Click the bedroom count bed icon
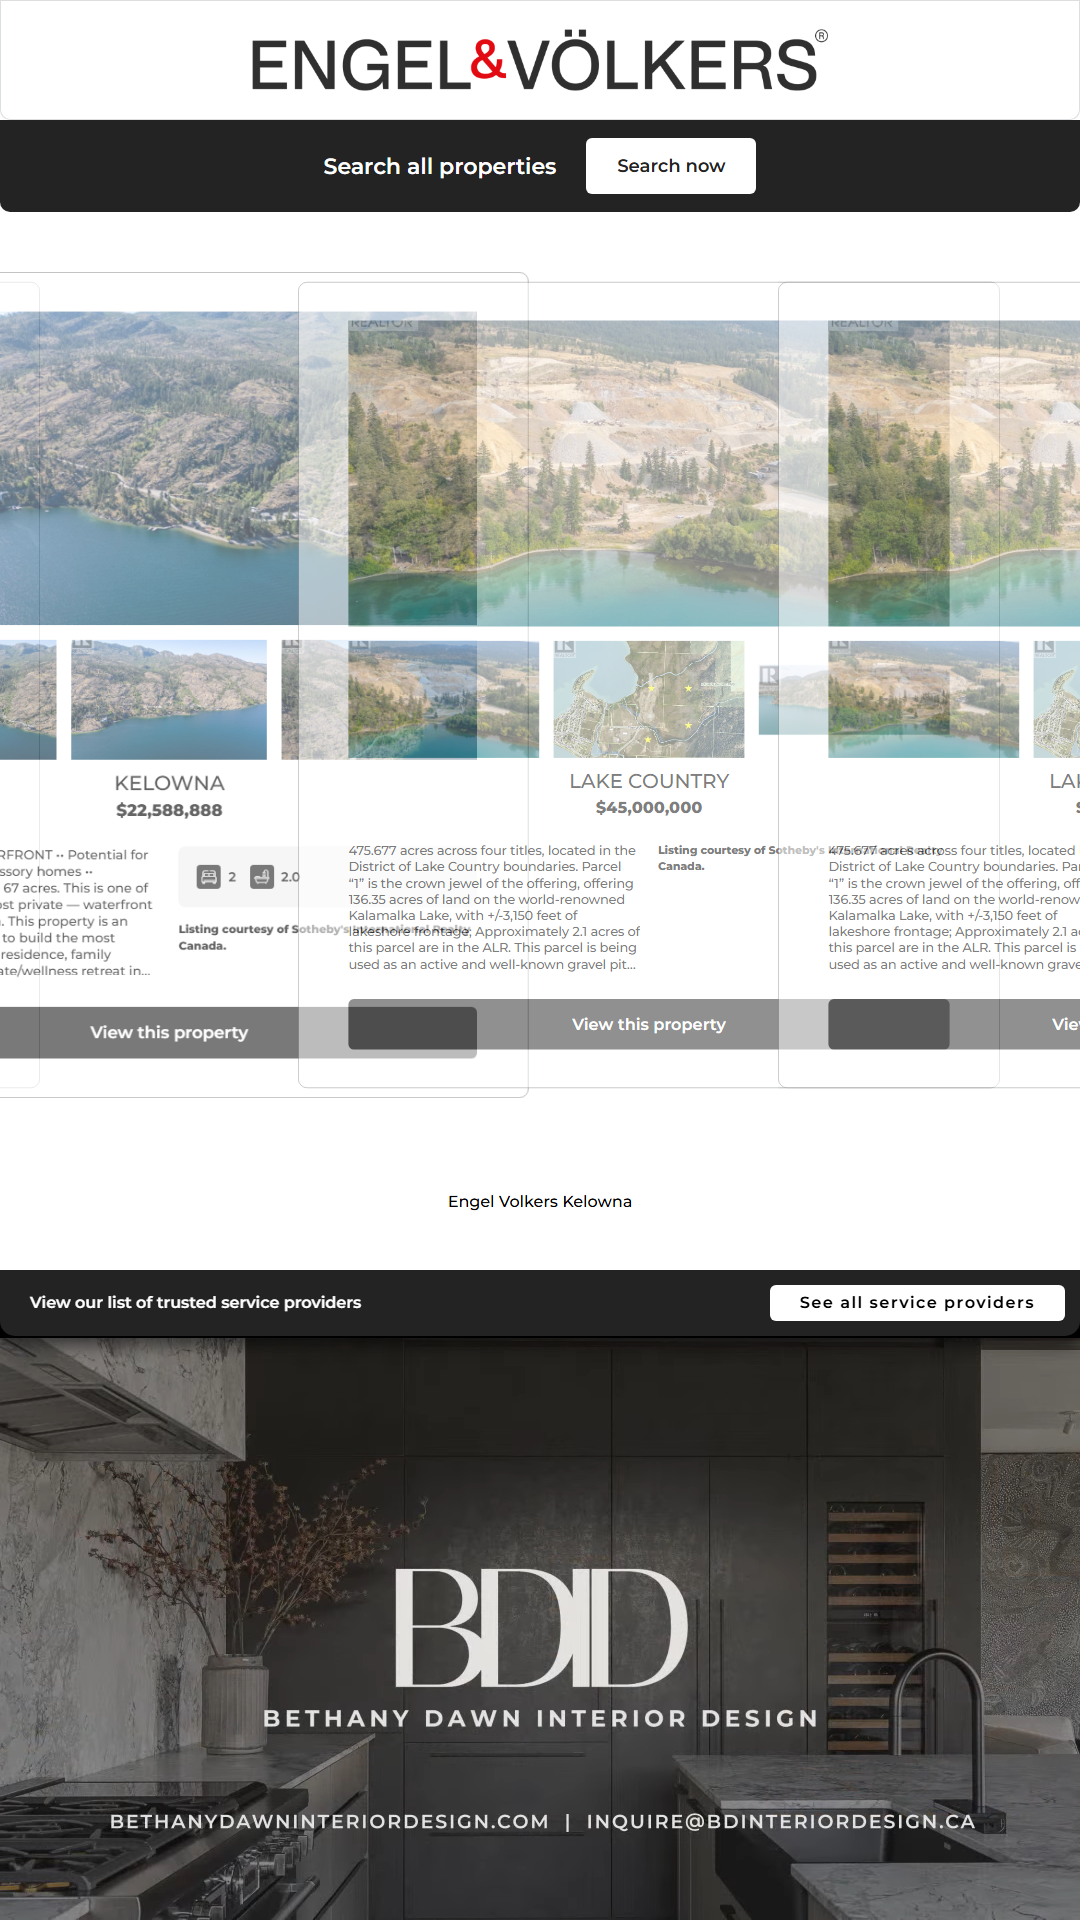Screen dimensions: 1080x1920 [x=208, y=877]
